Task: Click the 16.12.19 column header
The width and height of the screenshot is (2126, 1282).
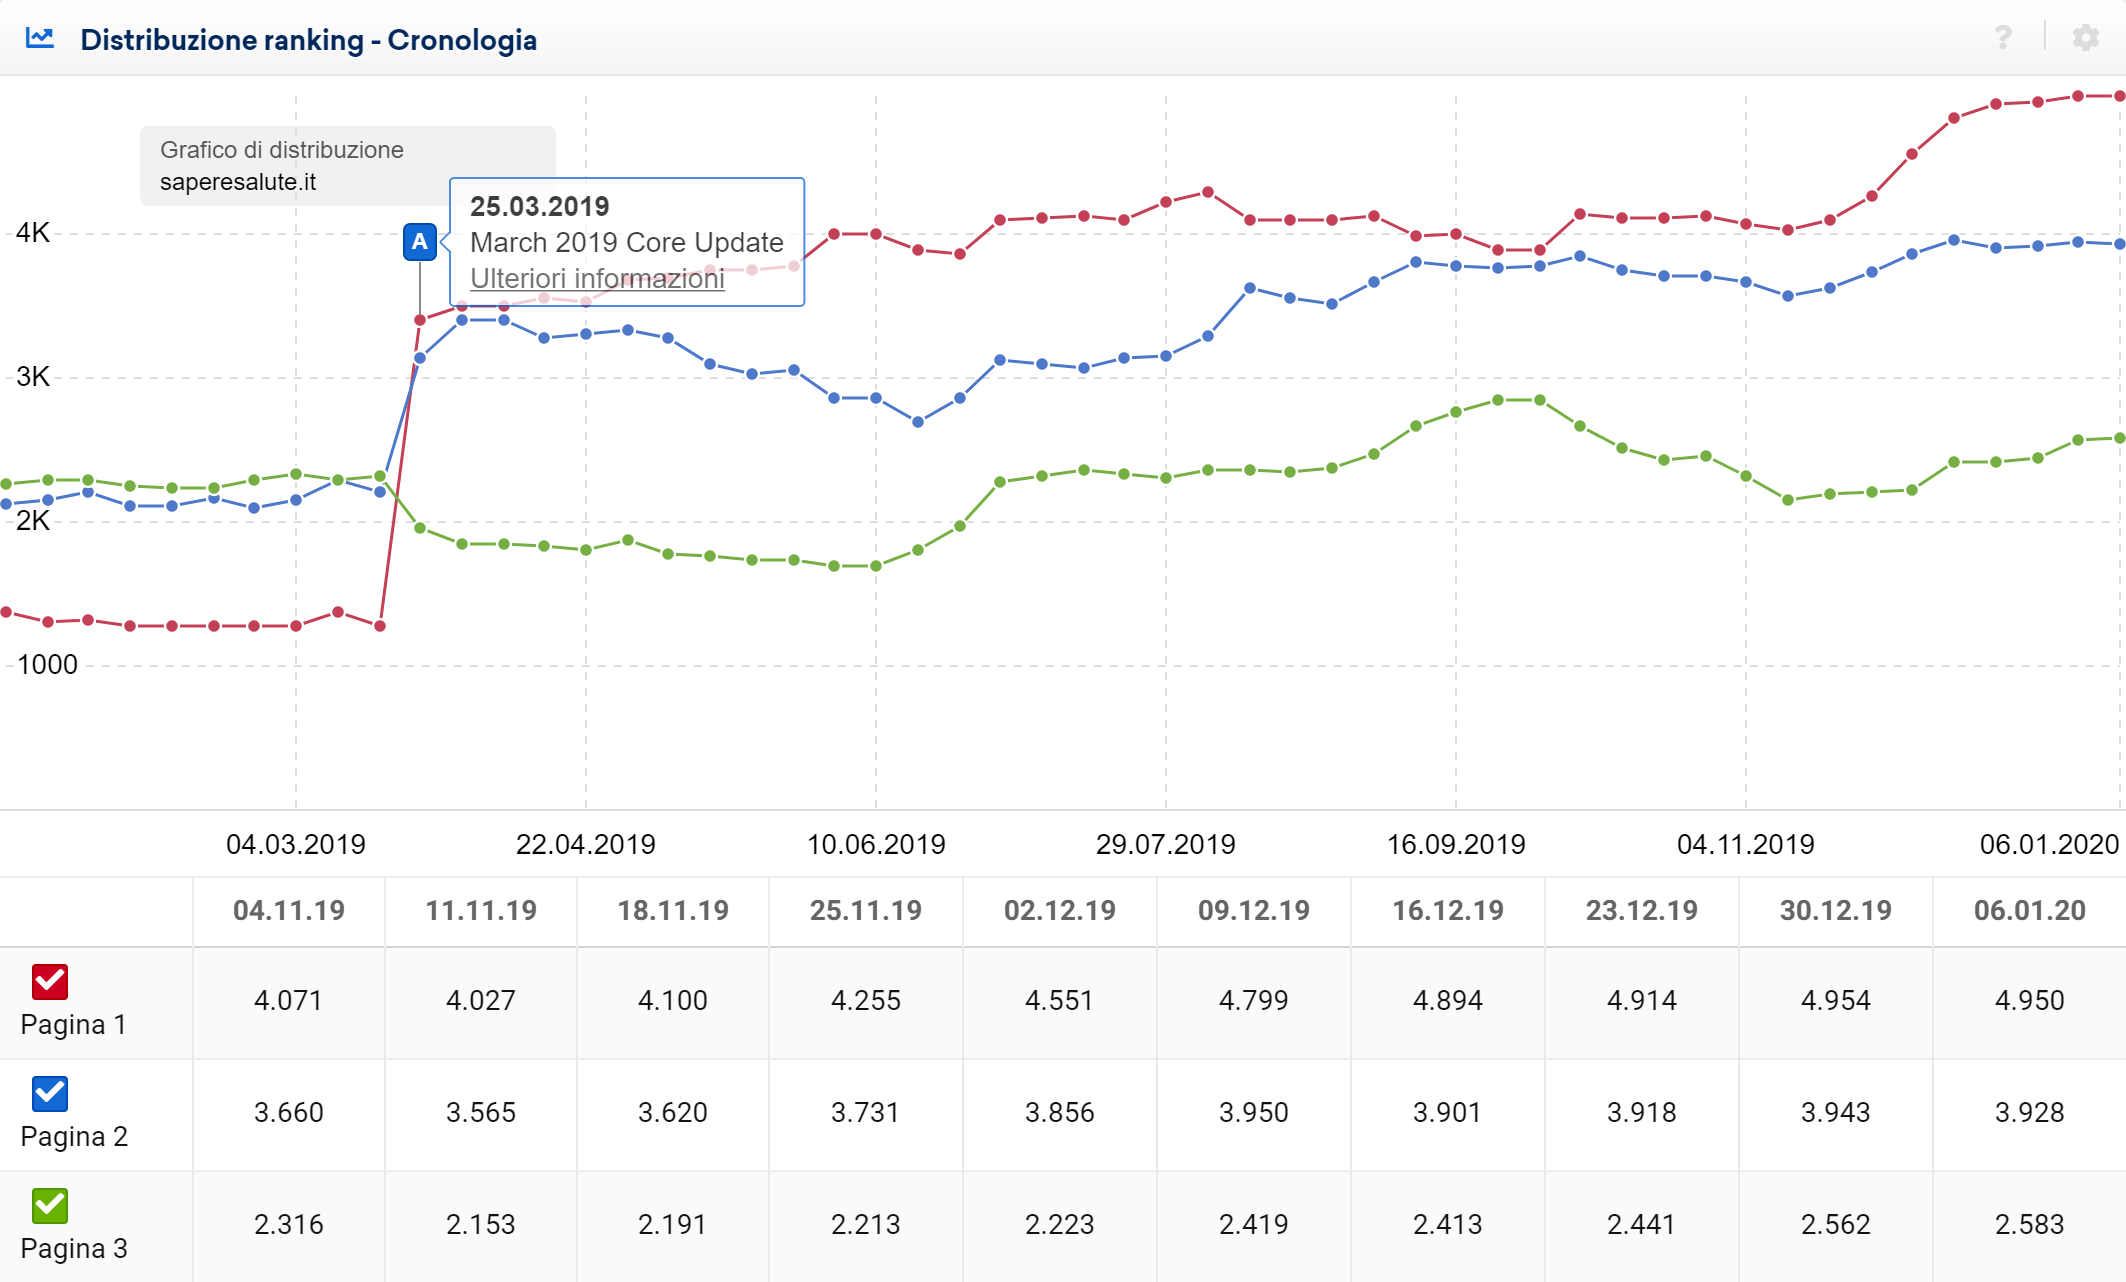Action: (1448, 911)
